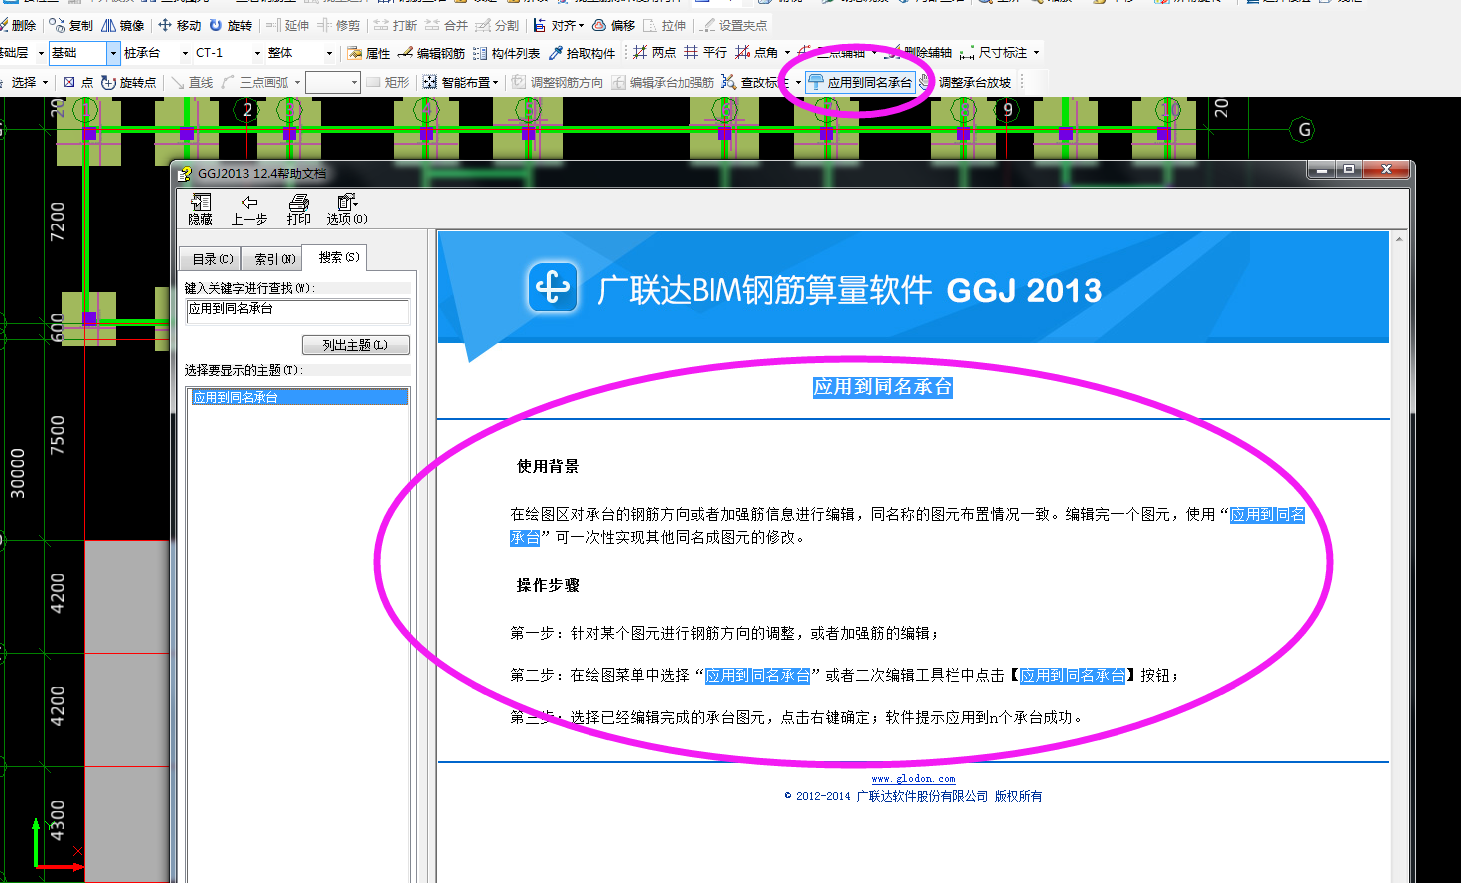This screenshot has width=1461, height=883.
Task: Switch to 目录 (contents) tab
Action: coord(212,259)
